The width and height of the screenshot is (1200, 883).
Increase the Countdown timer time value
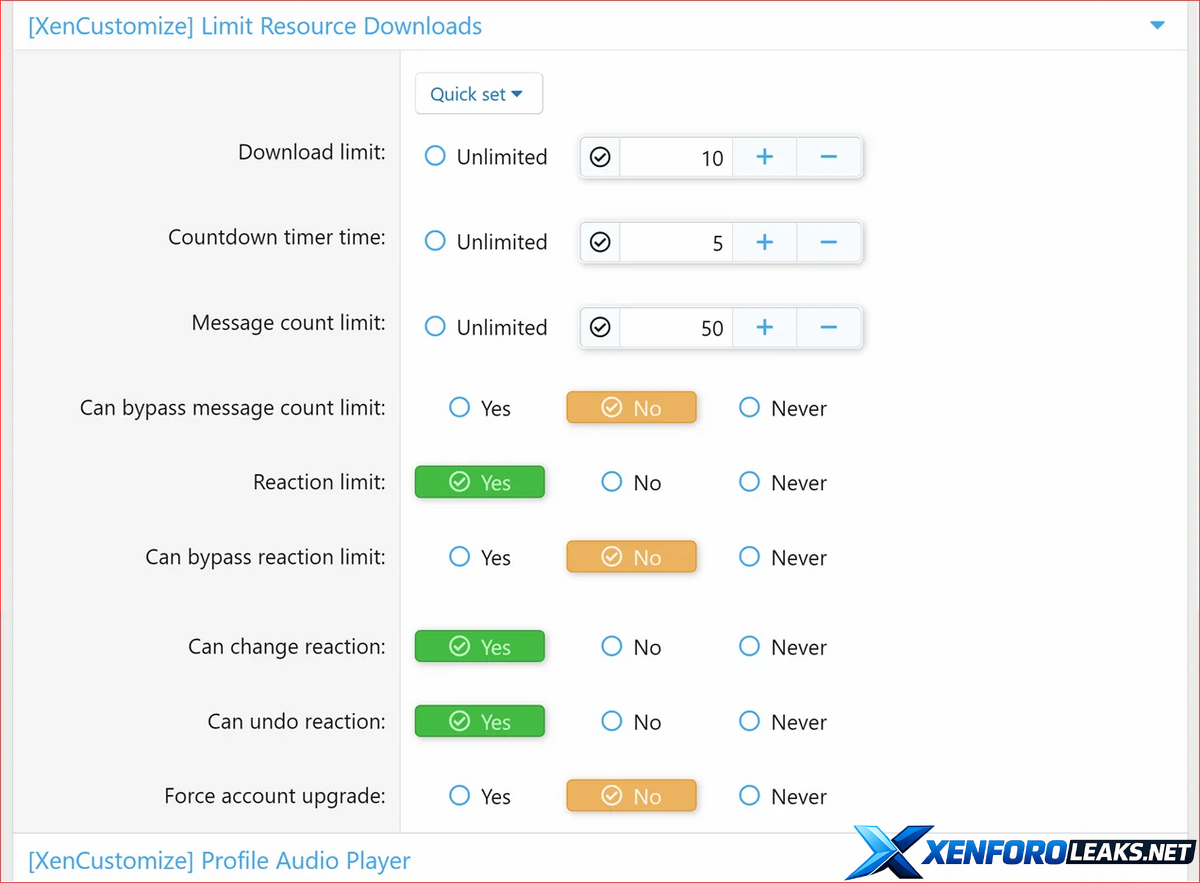764,242
